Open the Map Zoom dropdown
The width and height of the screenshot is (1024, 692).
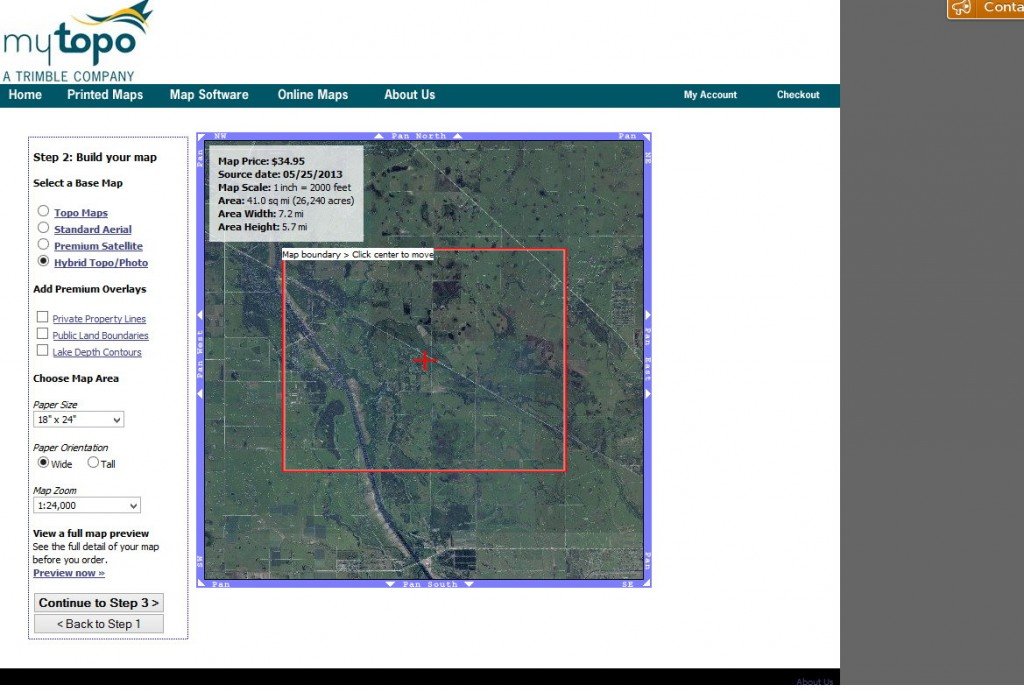click(87, 506)
